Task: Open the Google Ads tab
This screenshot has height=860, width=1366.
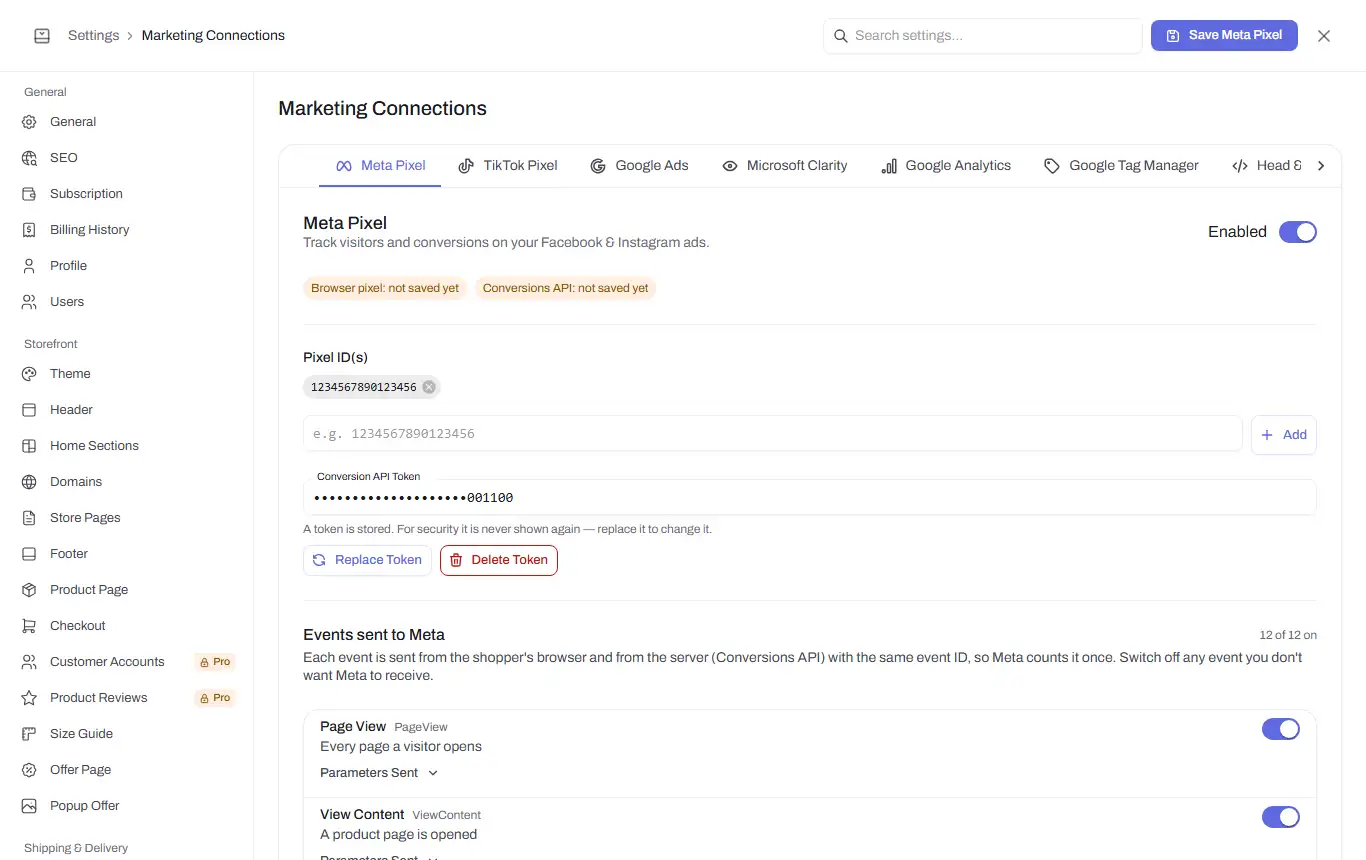Action: point(640,166)
